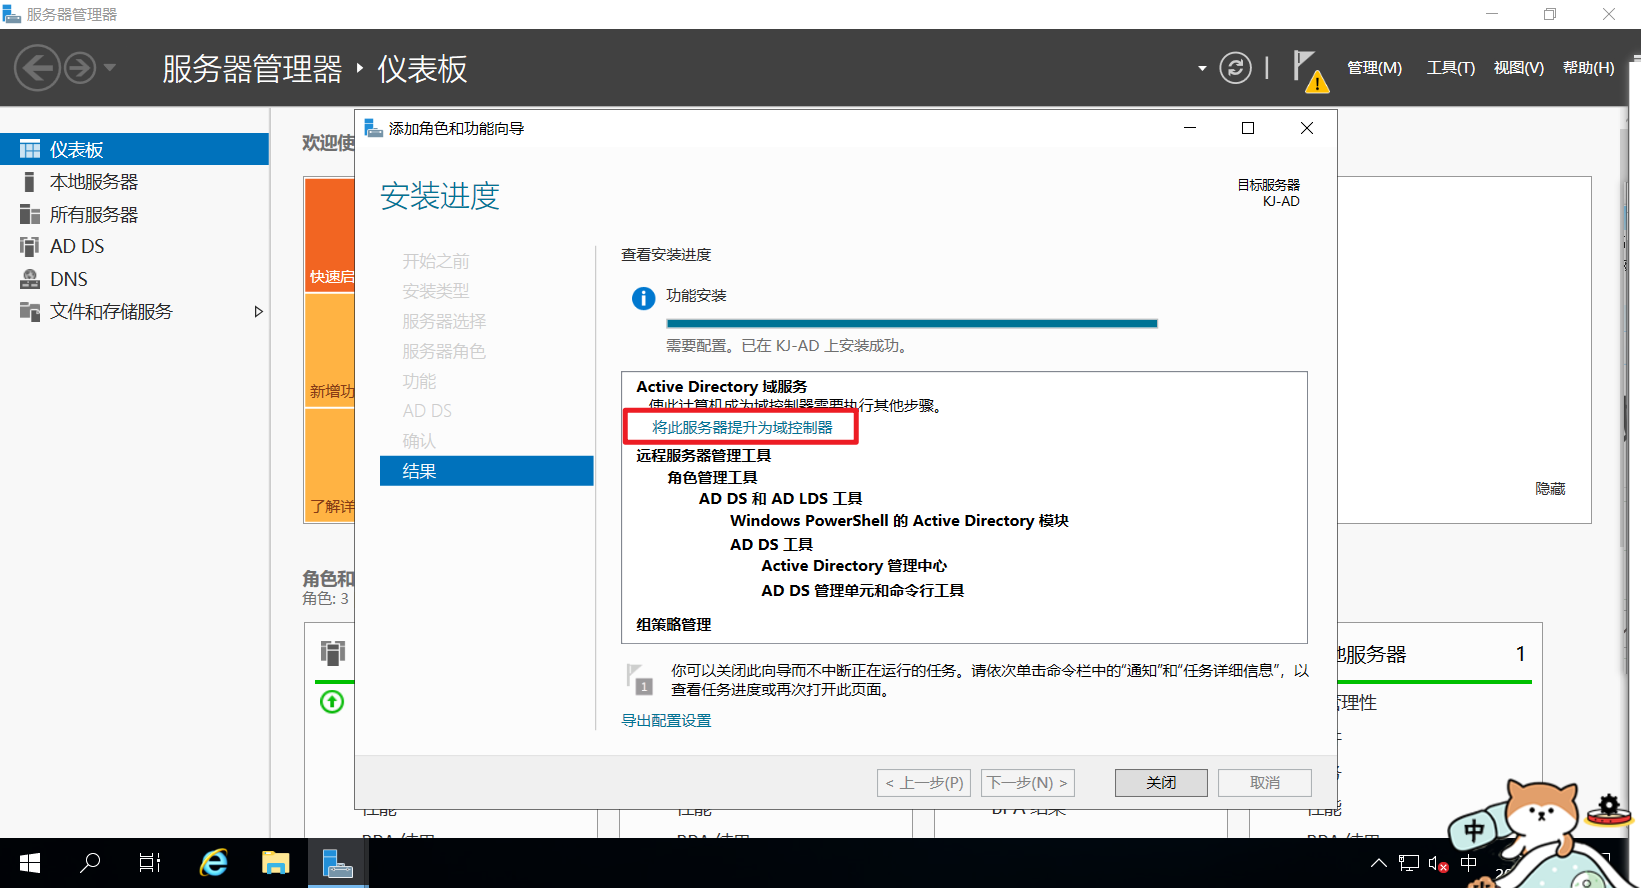1641x888 pixels.
Task: Click the muted volume tray icon
Action: tap(1438, 863)
